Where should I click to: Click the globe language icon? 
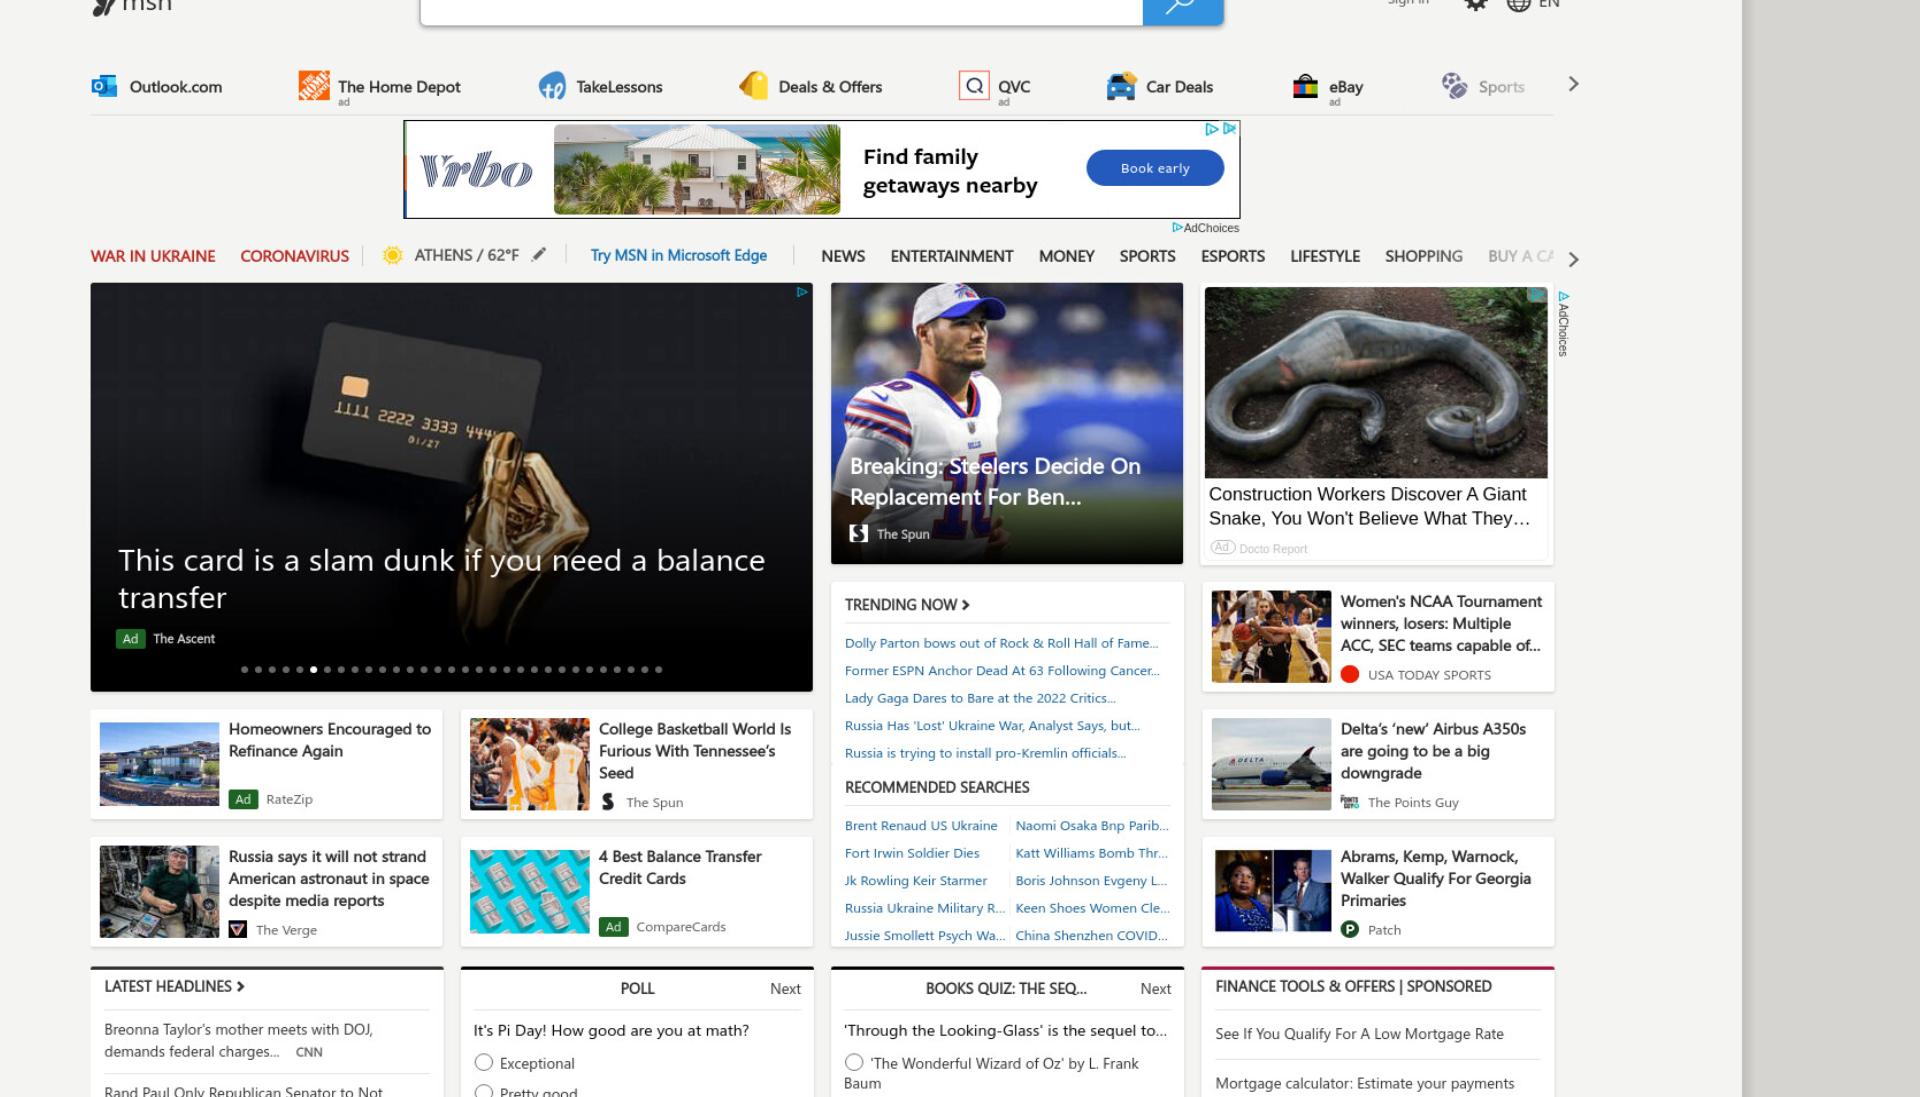point(1518,4)
